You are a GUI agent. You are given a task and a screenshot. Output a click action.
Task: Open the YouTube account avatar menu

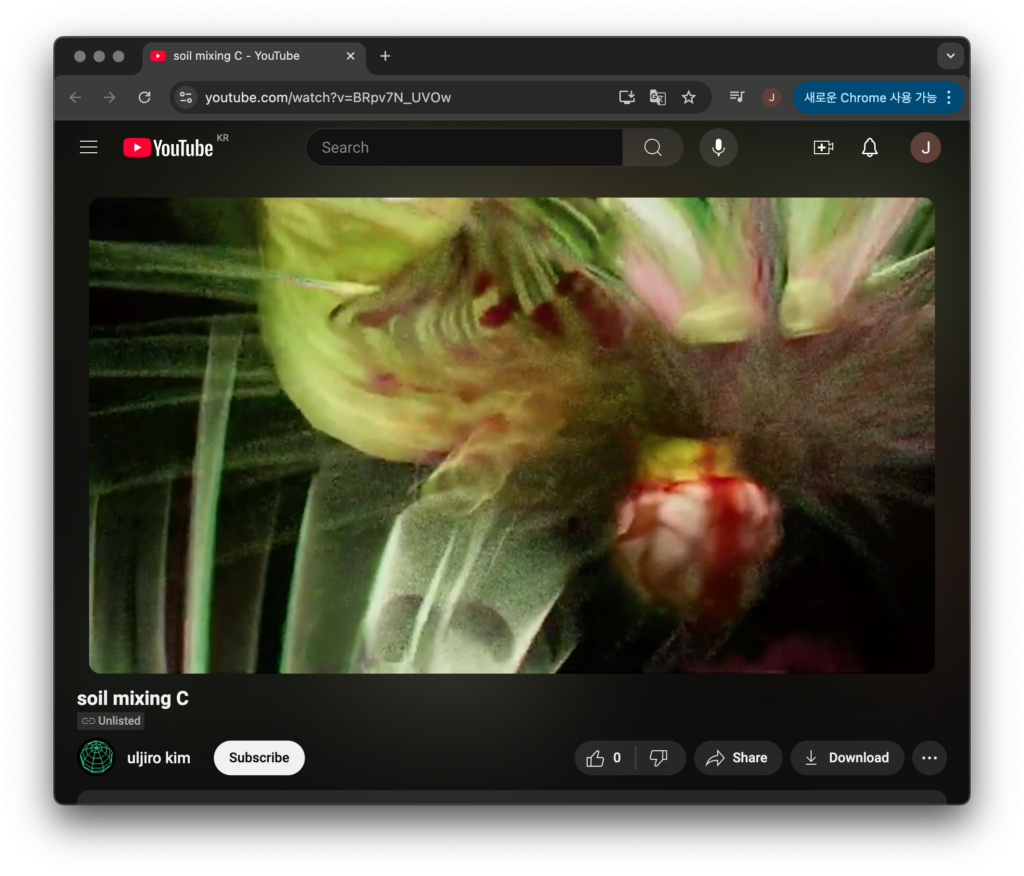point(925,148)
